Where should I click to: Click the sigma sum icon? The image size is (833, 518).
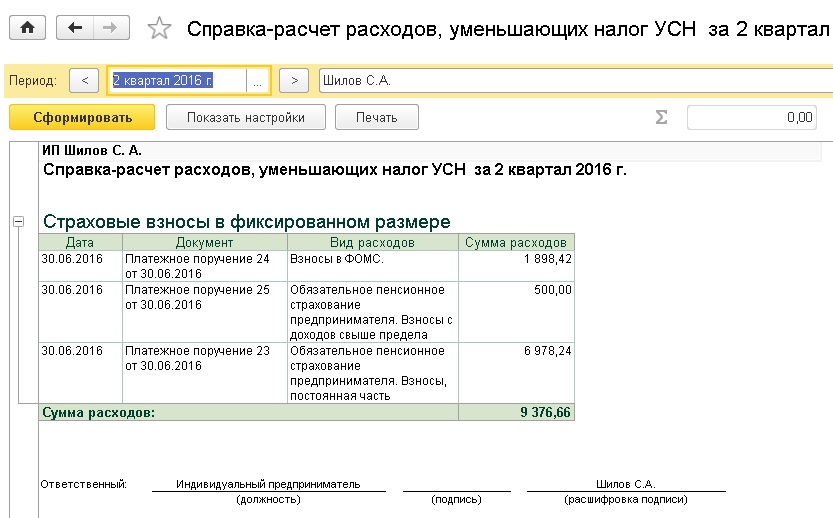(661, 117)
